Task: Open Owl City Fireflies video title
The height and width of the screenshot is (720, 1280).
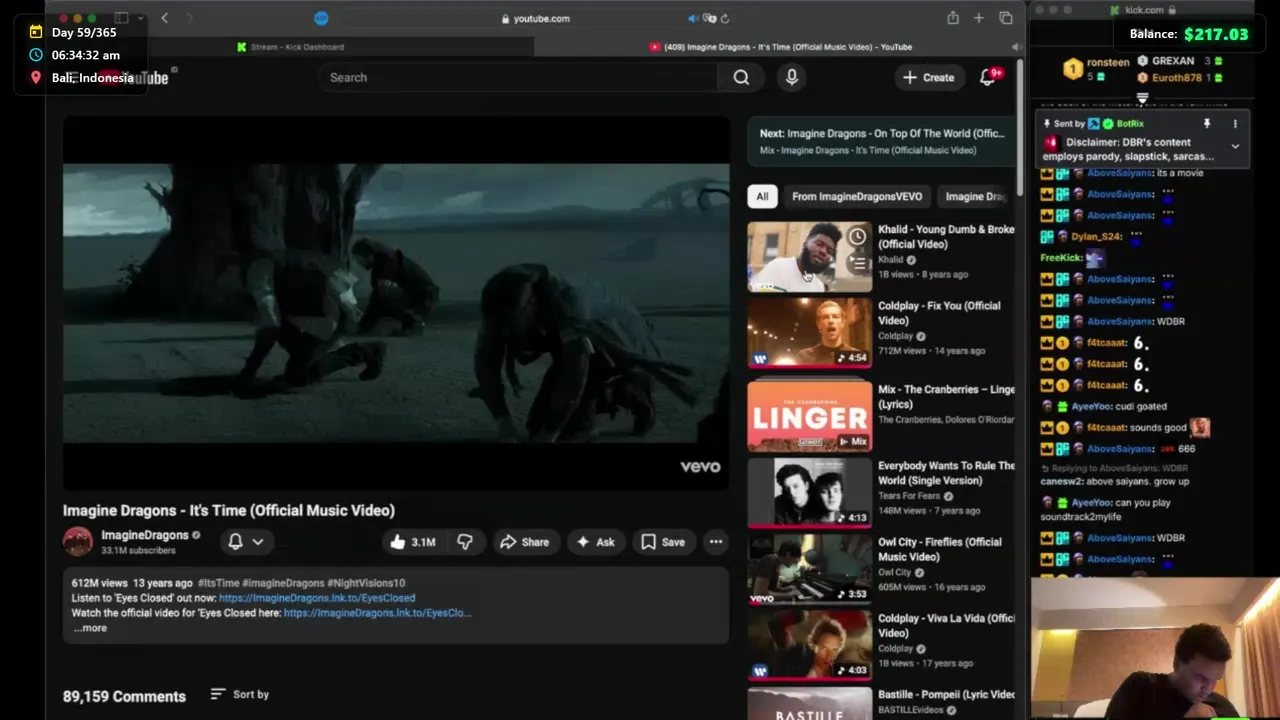Action: (940, 549)
